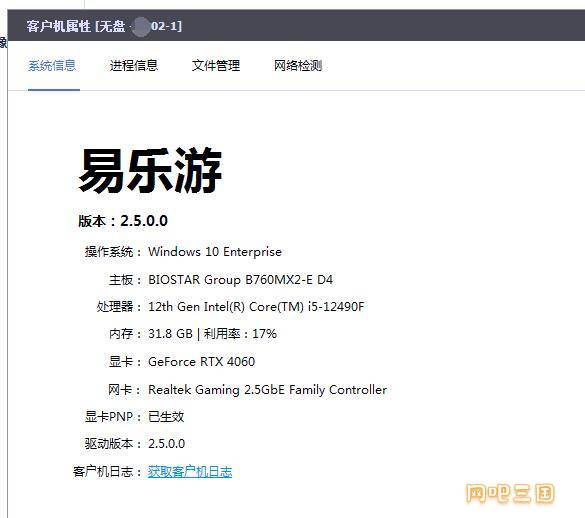Open the 文件管理 tab
585x518 pixels.
[216, 66]
